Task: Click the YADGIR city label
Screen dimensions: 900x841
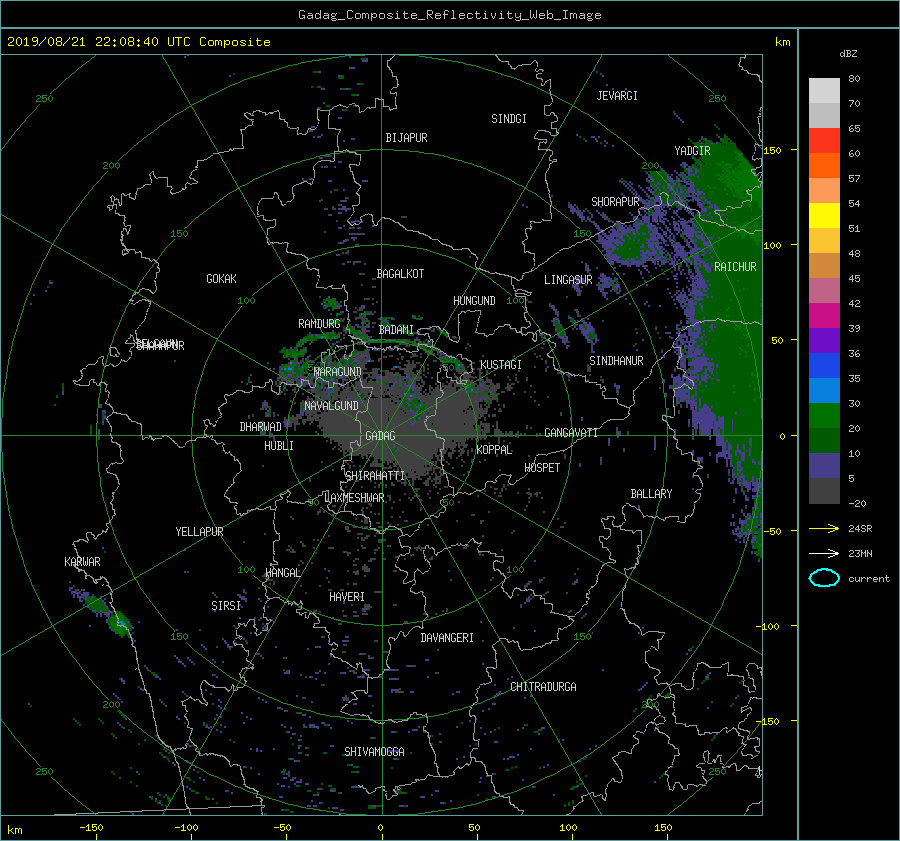Action: [x=692, y=151]
